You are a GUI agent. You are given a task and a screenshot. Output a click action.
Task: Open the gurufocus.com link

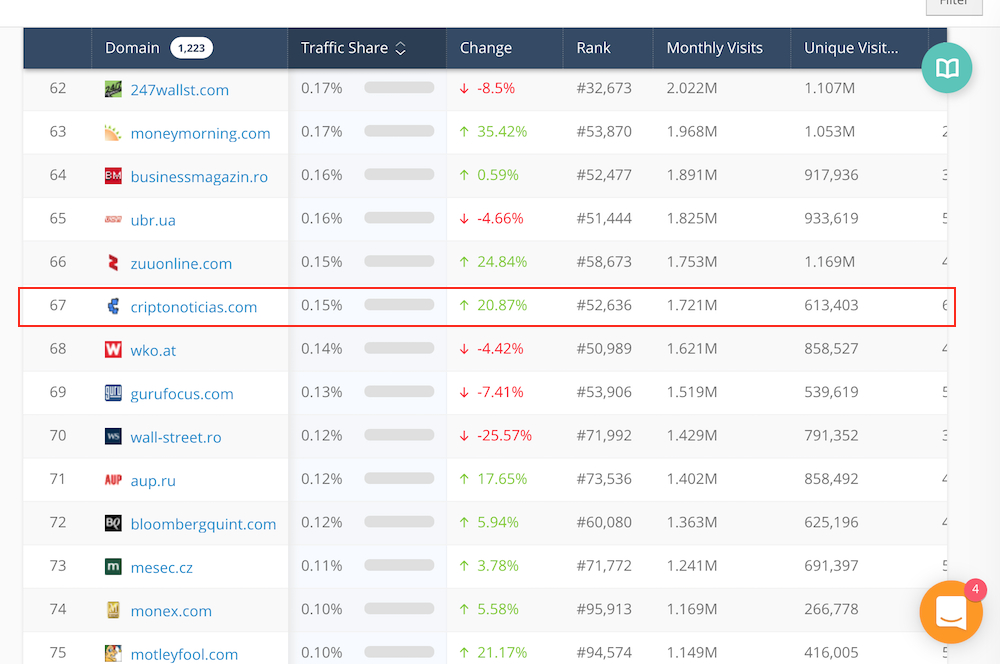pyautogui.click(x=182, y=394)
